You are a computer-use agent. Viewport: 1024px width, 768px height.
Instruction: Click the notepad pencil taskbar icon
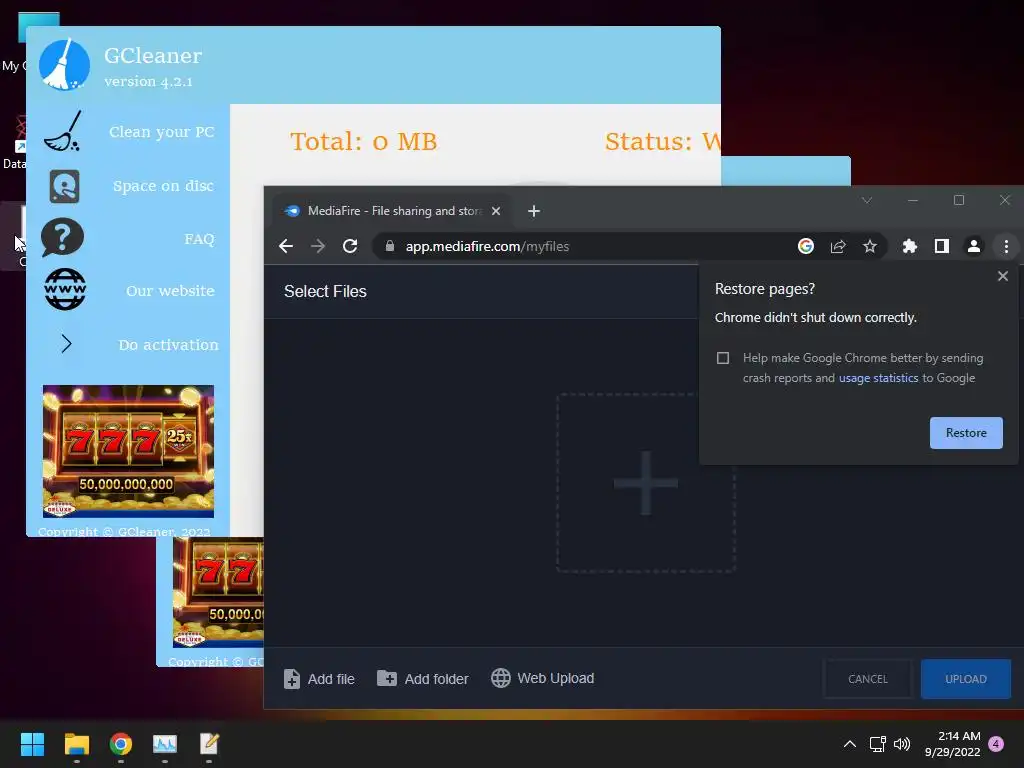pyautogui.click(x=209, y=744)
